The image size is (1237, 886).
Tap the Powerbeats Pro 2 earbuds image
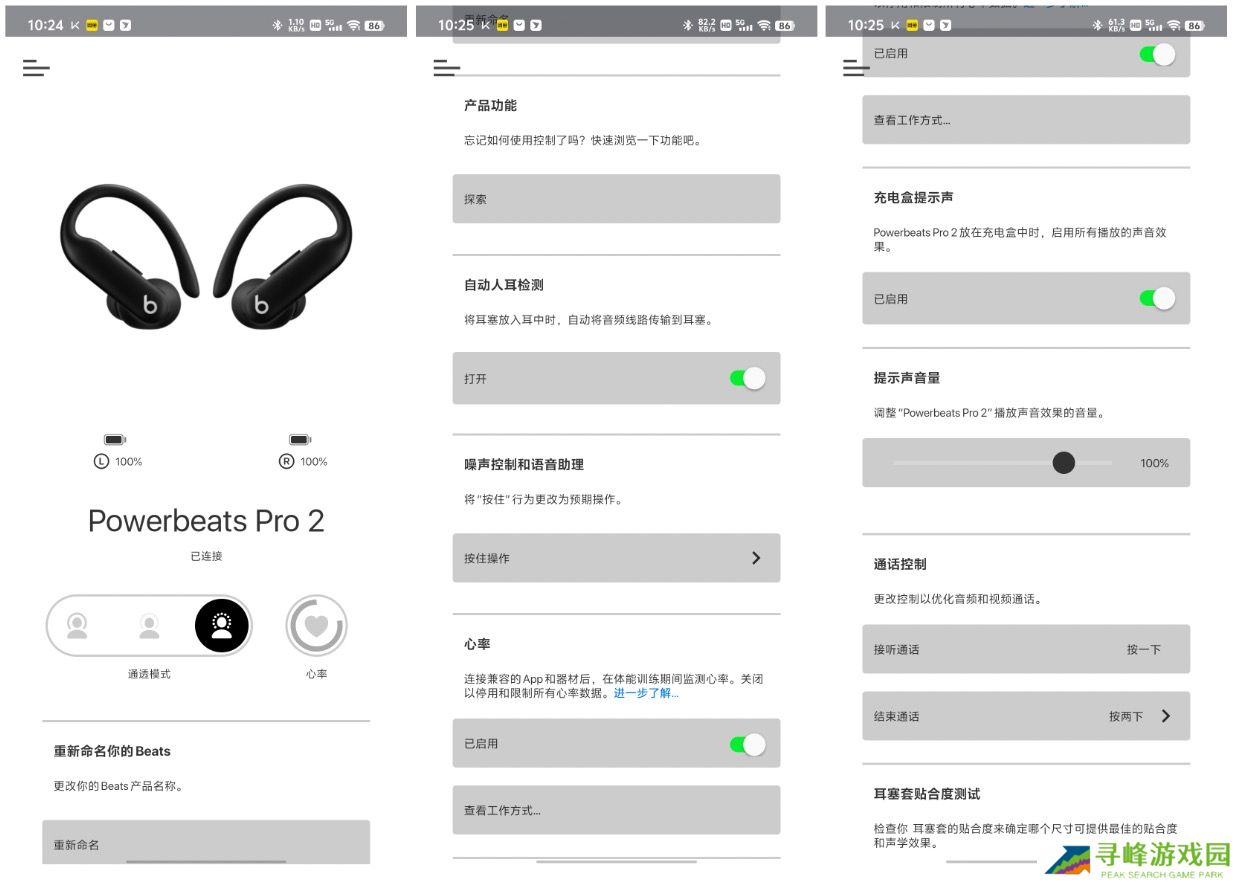point(206,255)
